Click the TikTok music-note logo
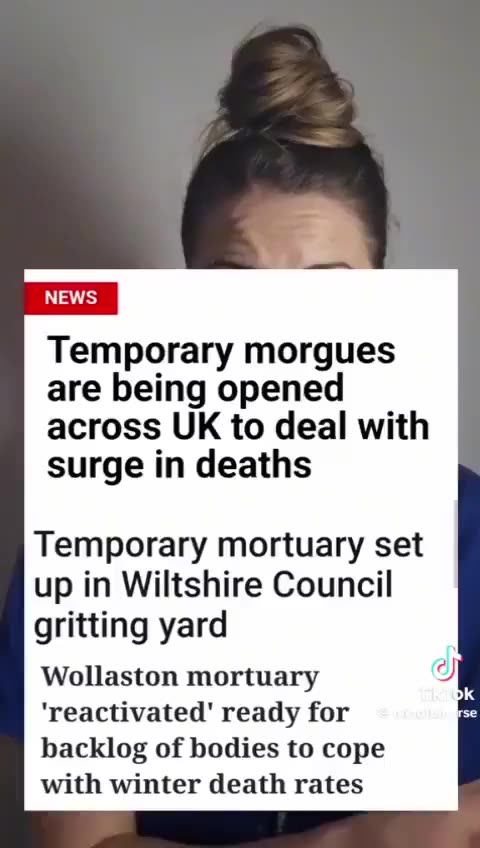480x848 pixels. (446, 664)
